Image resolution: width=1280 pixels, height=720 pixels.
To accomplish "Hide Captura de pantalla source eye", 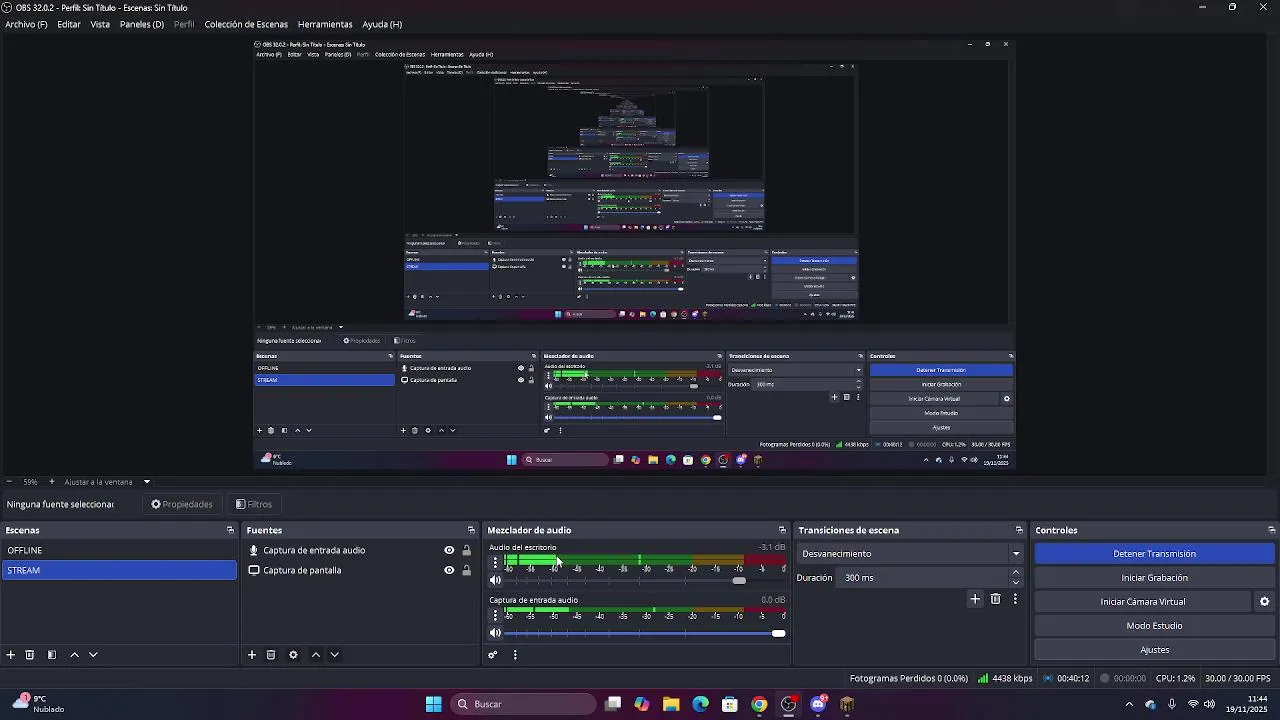I will [449, 570].
